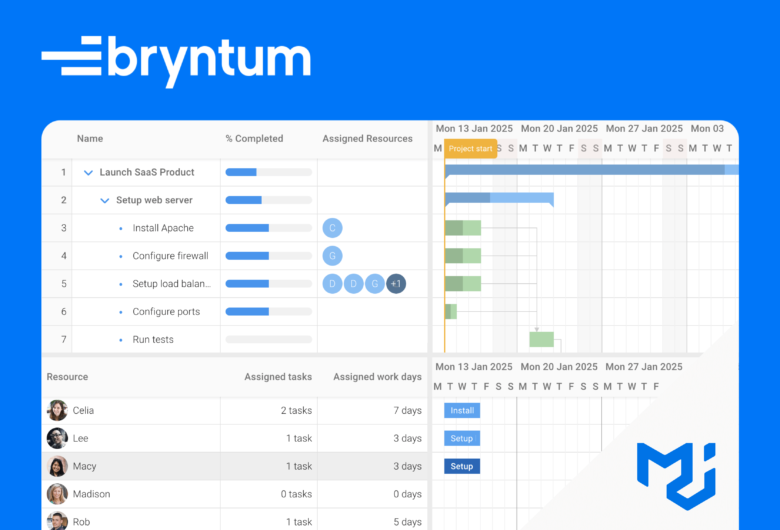
Task: Click Macy's avatar photo
Action: point(57,466)
